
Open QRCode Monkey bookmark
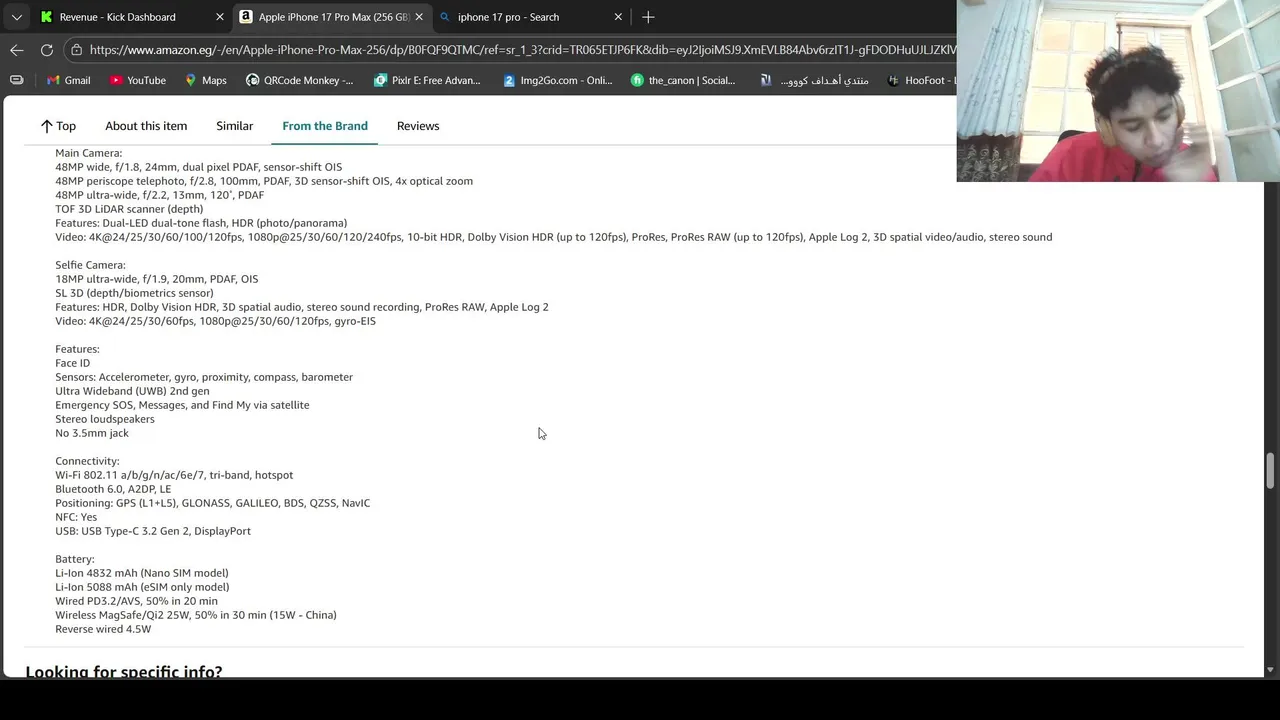tap(298, 80)
